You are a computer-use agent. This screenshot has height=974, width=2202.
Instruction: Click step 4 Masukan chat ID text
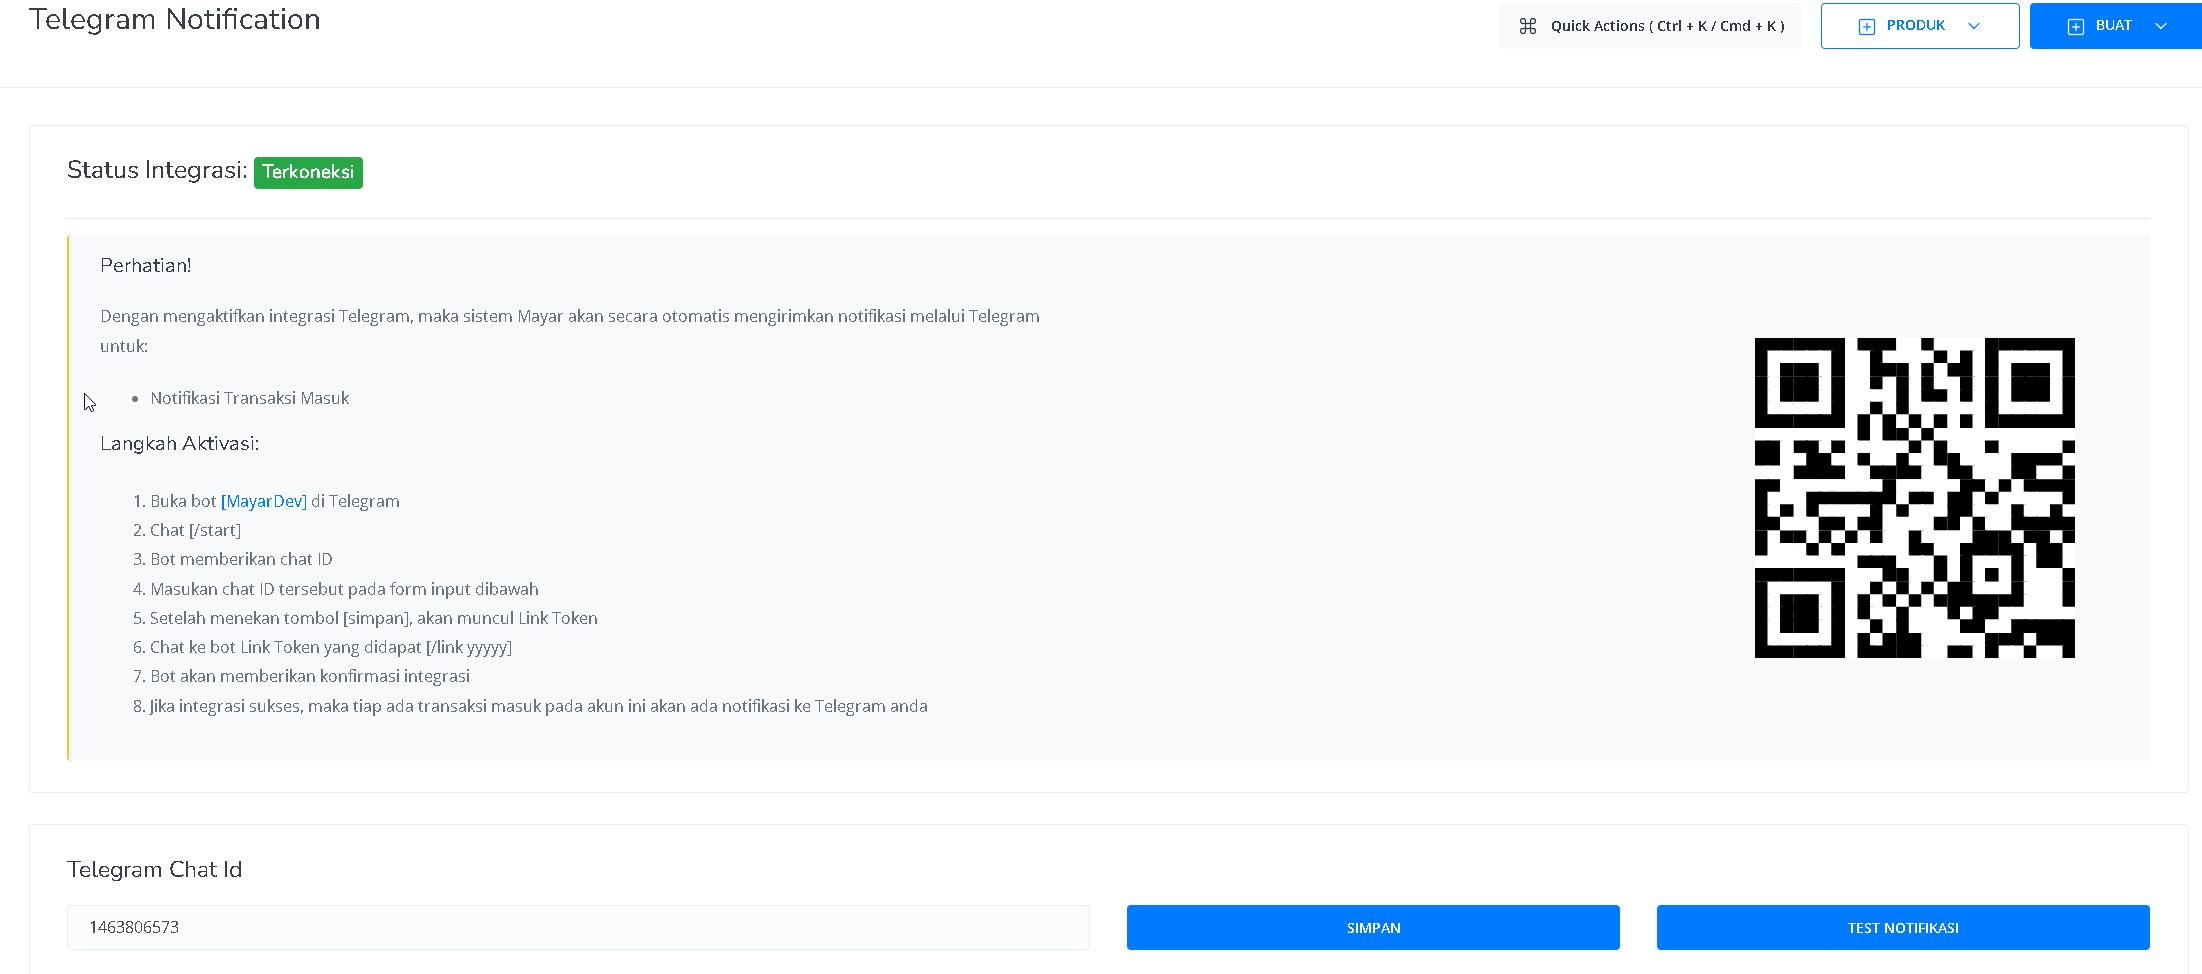tap(344, 589)
